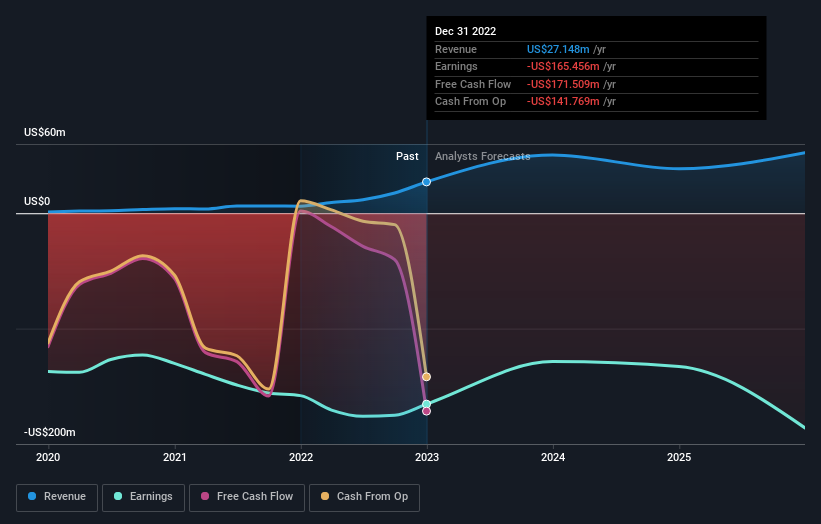Click the orange Cash From Op data point
This screenshot has width=821, height=524.
click(x=426, y=377)
